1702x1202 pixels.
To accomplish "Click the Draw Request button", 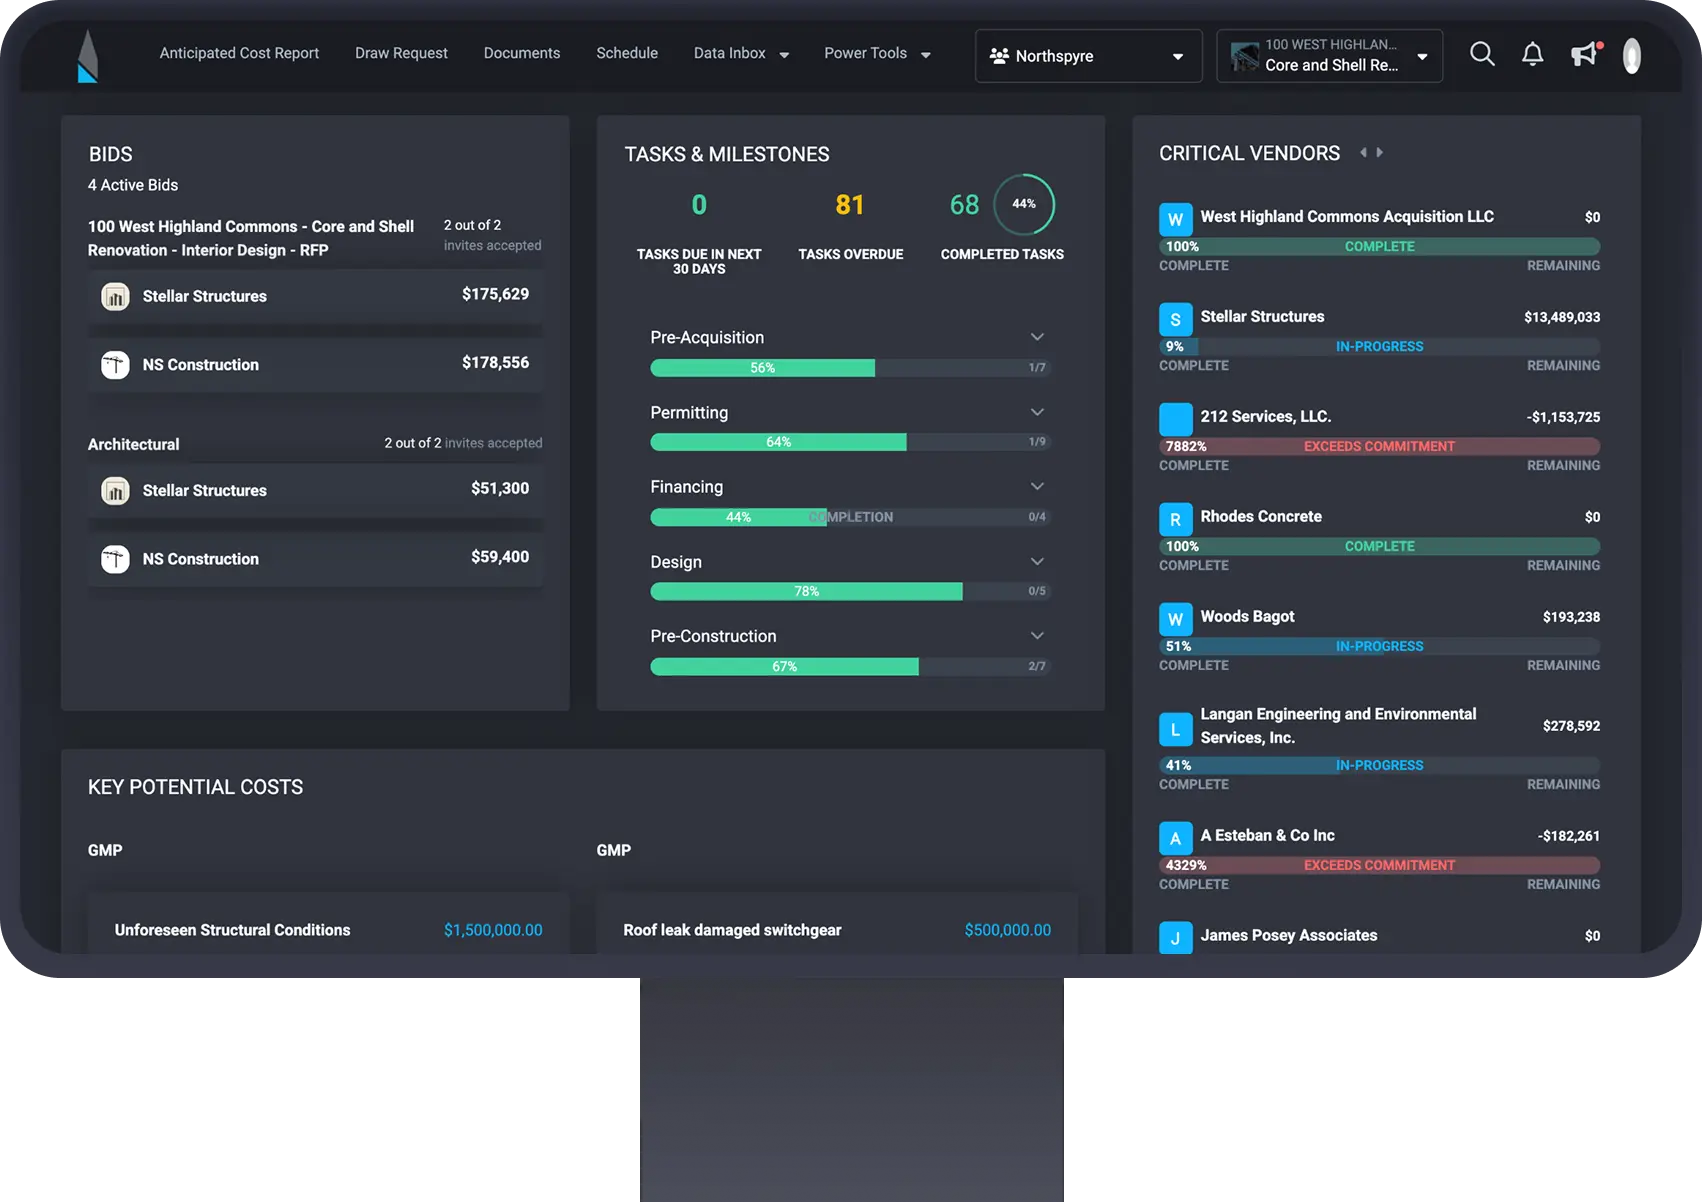I will 400,53.
